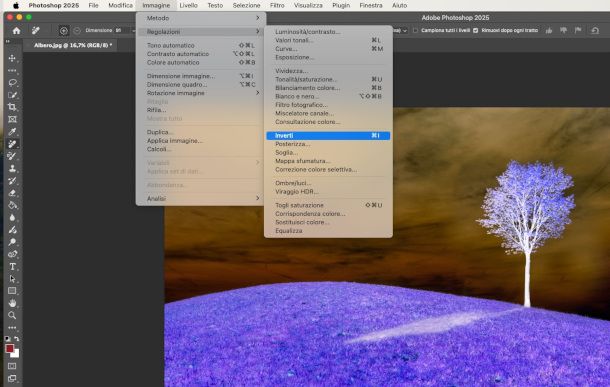Select the Frame tool
The height and width of the screenshot is (387, 610).
click(x=12, y=119)
